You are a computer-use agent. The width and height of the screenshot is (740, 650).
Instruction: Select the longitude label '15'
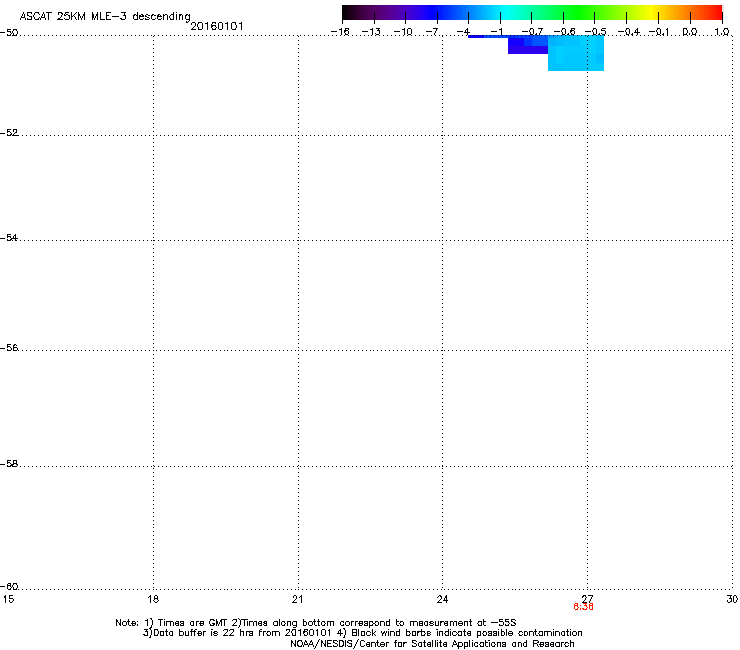coord(8,599)
